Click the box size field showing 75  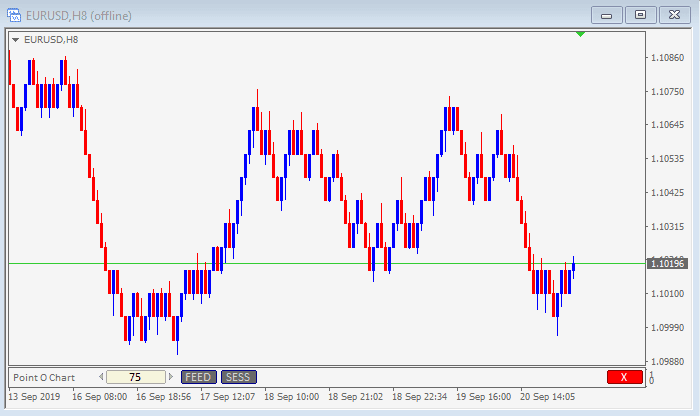pos(136,377)
